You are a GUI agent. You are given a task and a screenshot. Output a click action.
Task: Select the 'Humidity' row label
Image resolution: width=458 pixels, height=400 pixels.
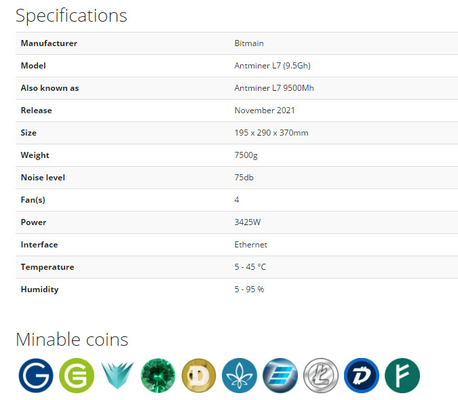coord(40,289)
